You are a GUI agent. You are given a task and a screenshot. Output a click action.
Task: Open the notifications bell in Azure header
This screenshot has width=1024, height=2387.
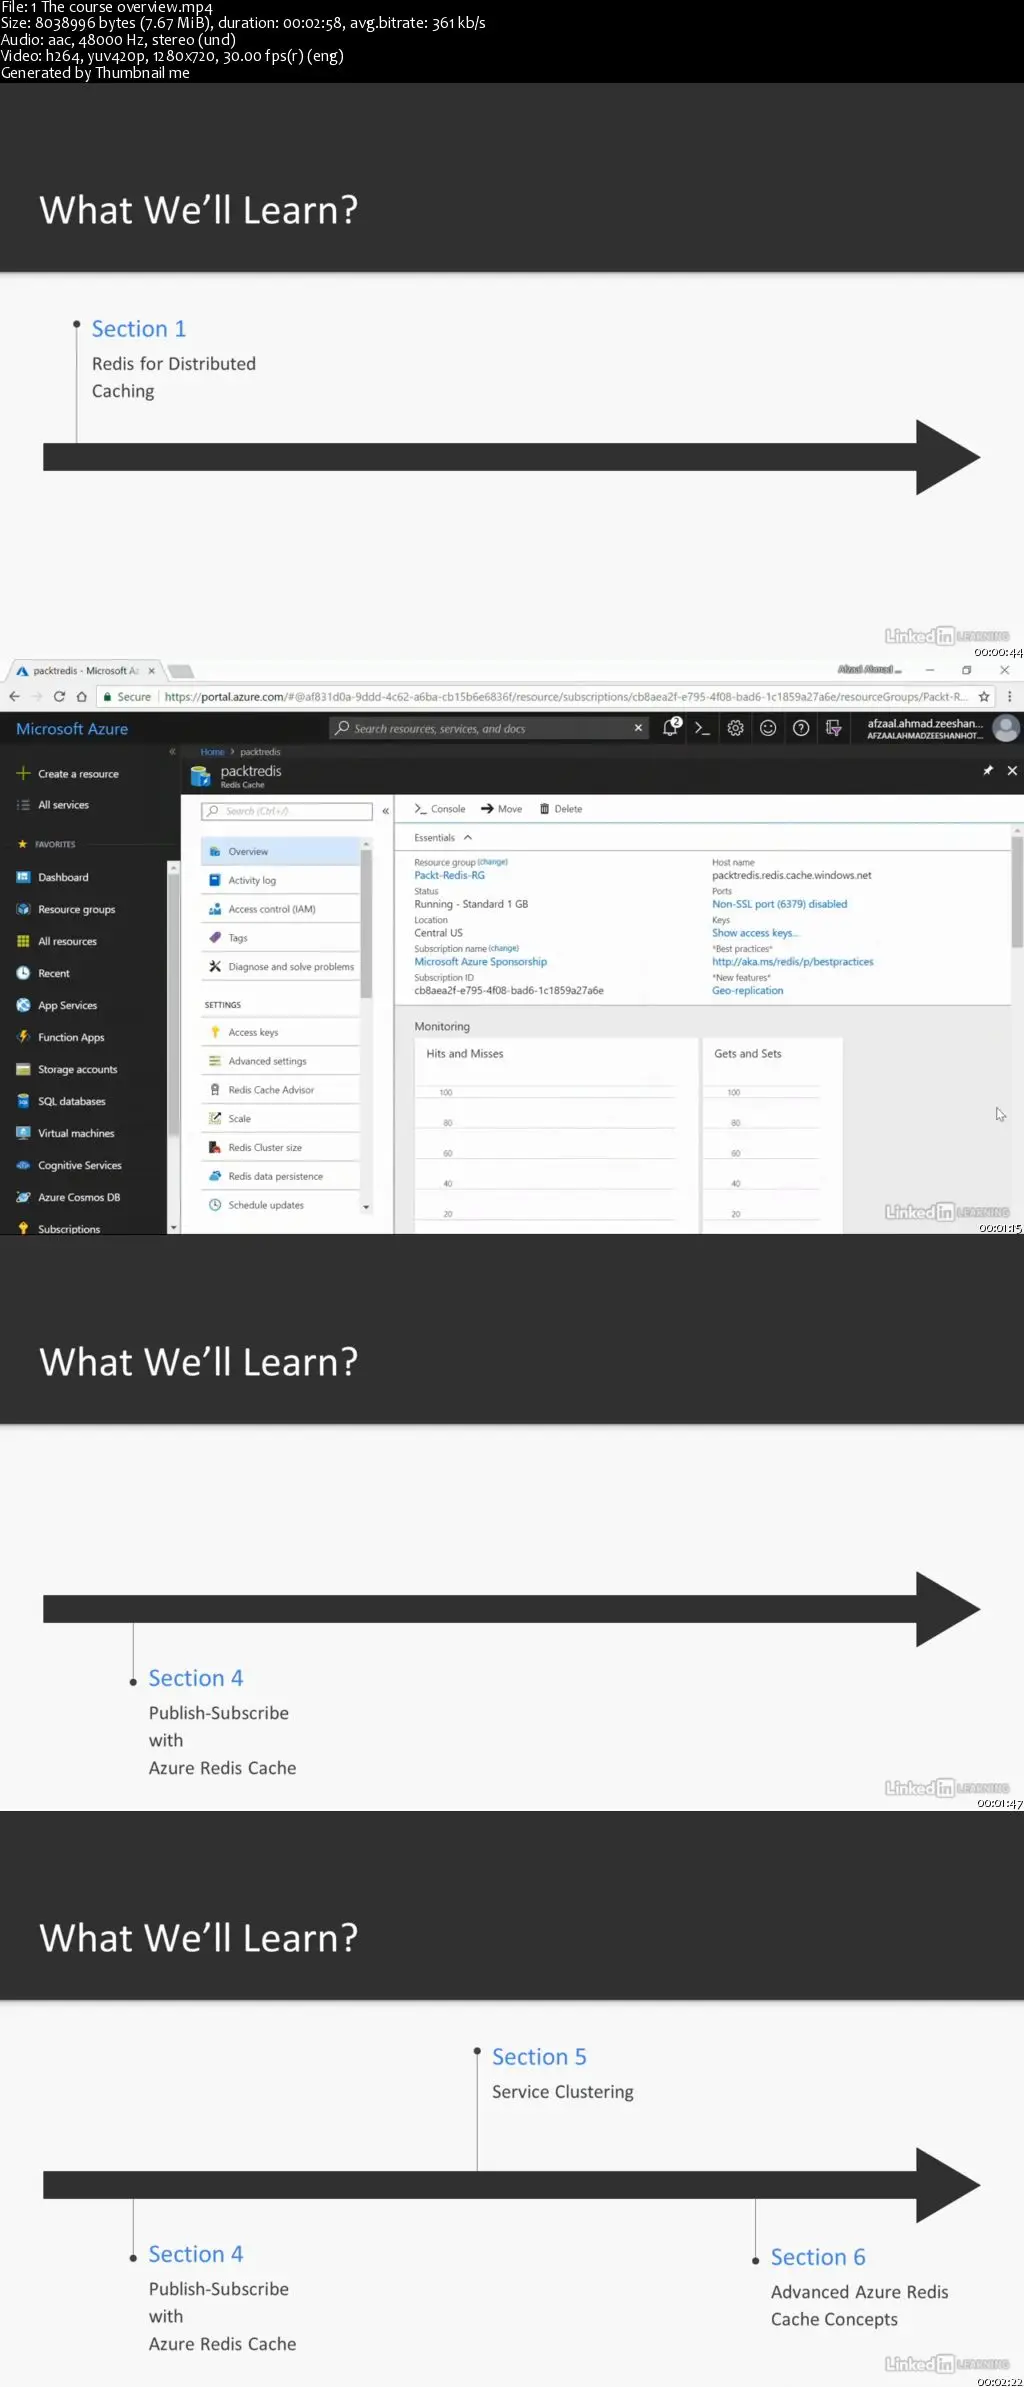point(671,728)
